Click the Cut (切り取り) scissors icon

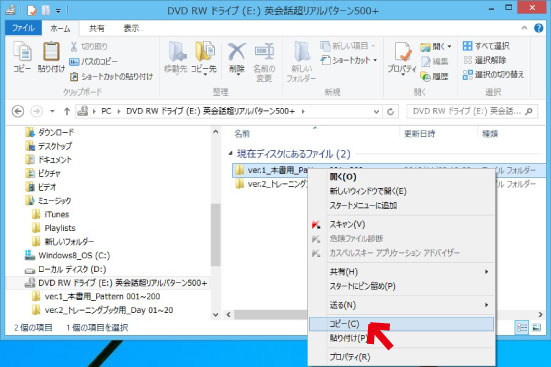pos(89,46)
